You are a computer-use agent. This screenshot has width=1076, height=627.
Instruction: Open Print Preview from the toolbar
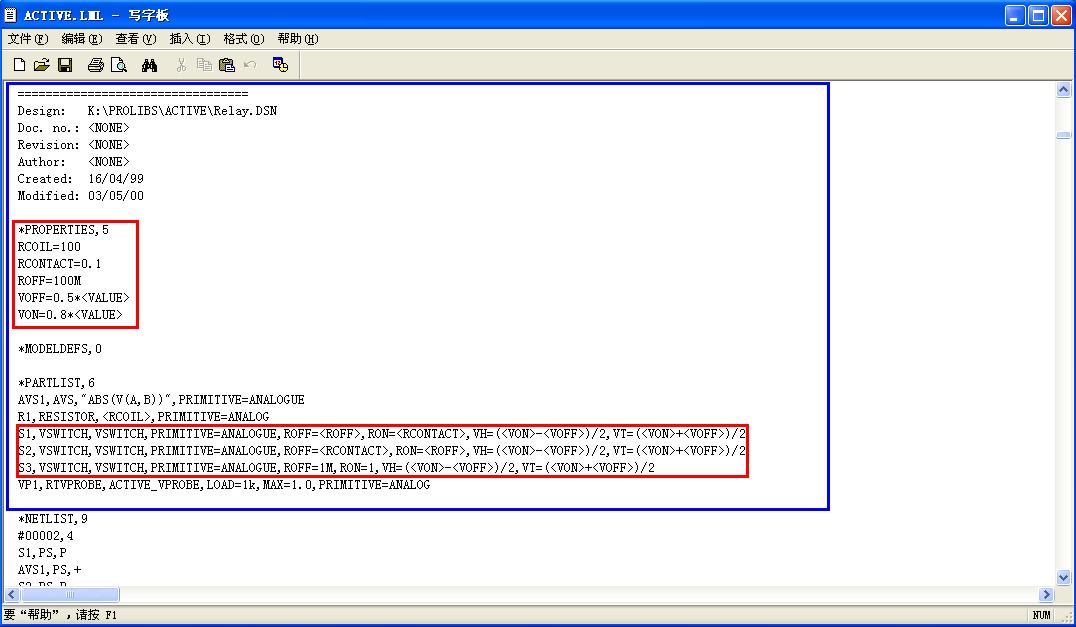(x=119, y=65)
